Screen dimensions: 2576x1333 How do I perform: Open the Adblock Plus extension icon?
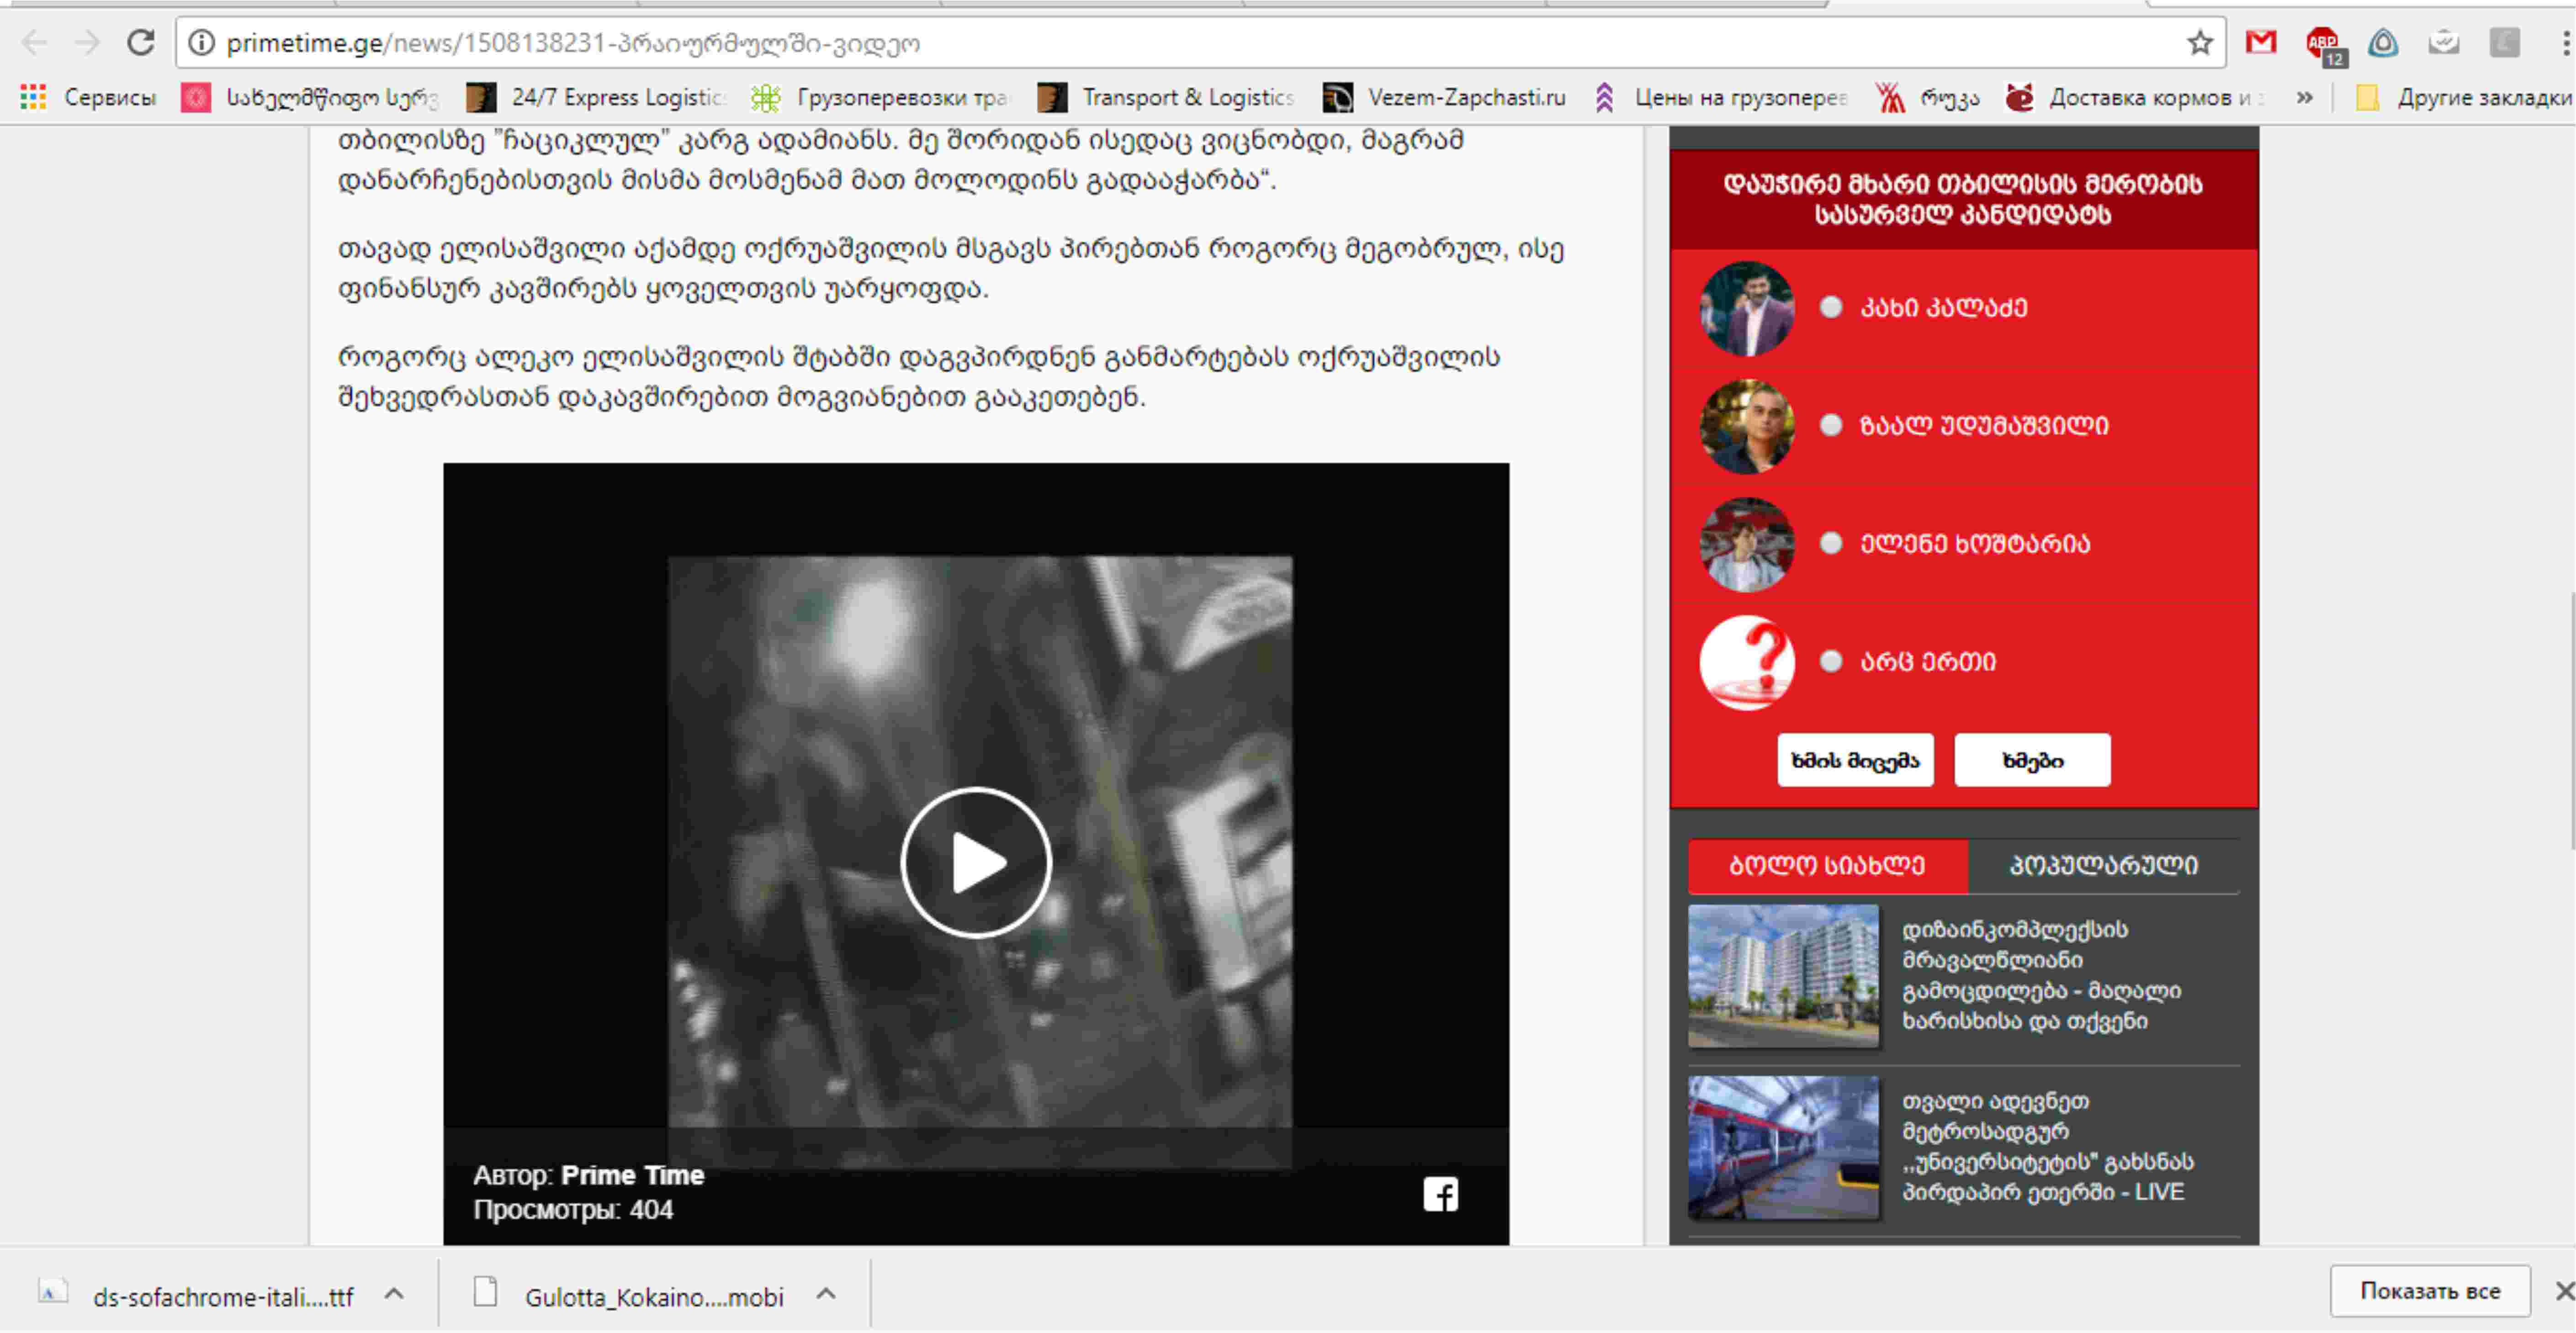point(2322,43)
